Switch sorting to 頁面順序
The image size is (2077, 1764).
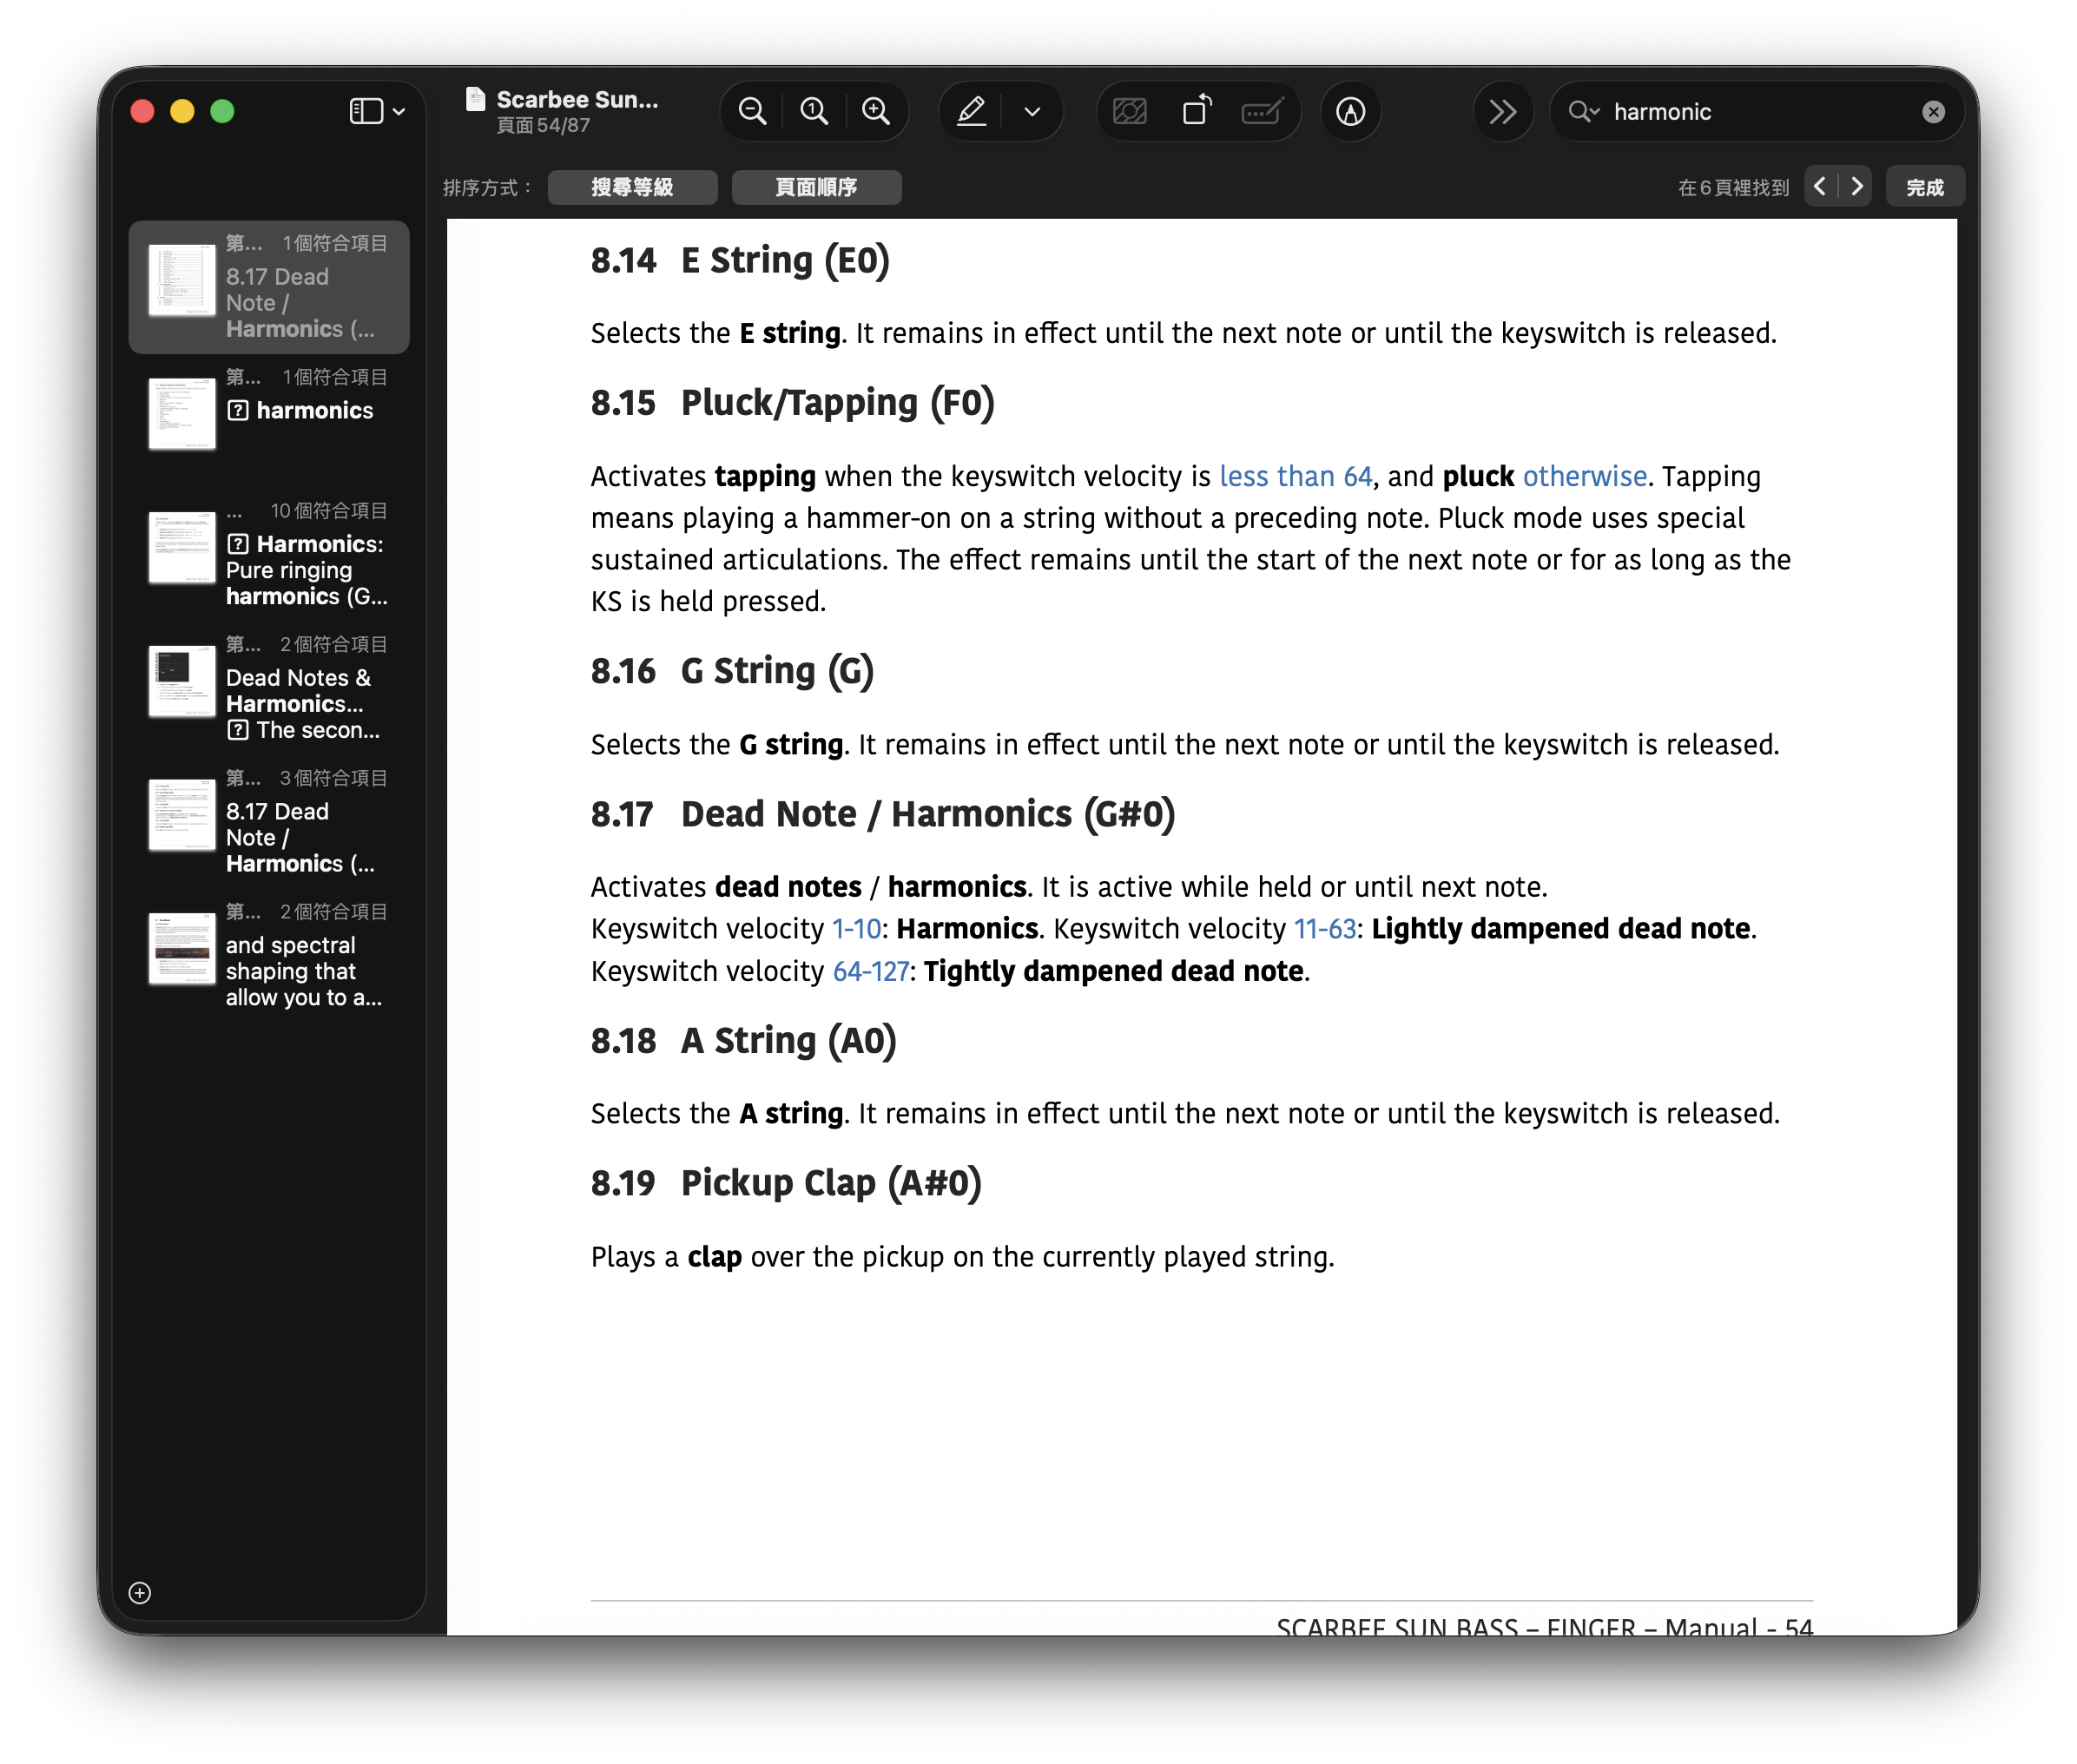pyautogui.click(x=816, y=186)
